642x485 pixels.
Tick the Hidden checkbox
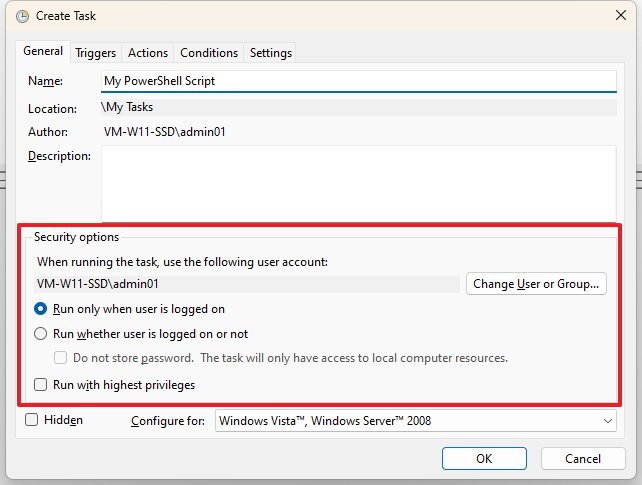click(32, 421)
